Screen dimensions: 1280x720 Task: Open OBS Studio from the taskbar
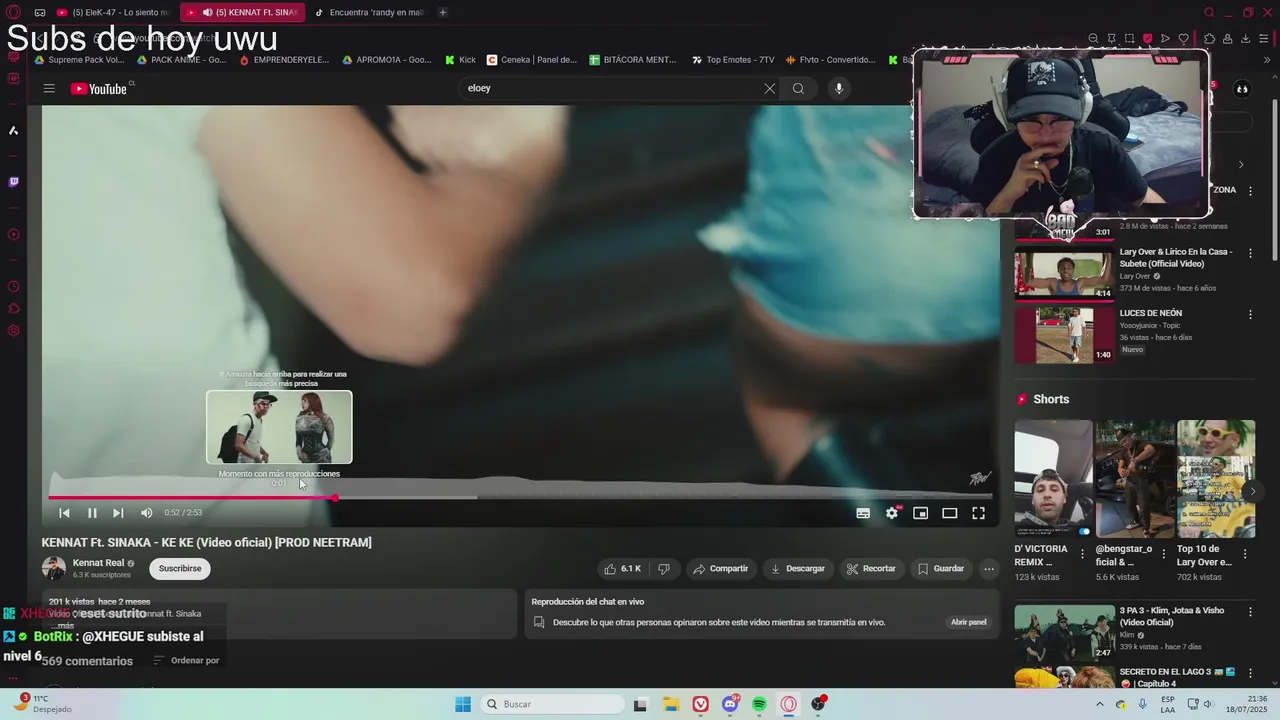[819, 704]
